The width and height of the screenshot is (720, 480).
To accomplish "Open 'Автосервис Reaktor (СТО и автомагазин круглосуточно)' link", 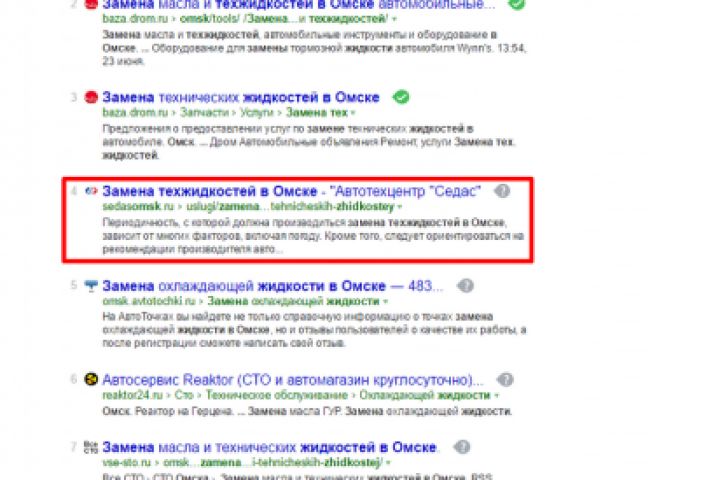I will [293, 380].
